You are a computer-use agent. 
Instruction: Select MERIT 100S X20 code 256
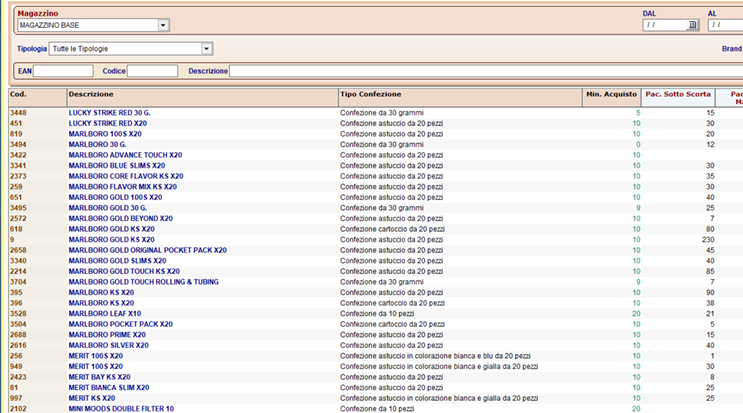pos(376,356)
